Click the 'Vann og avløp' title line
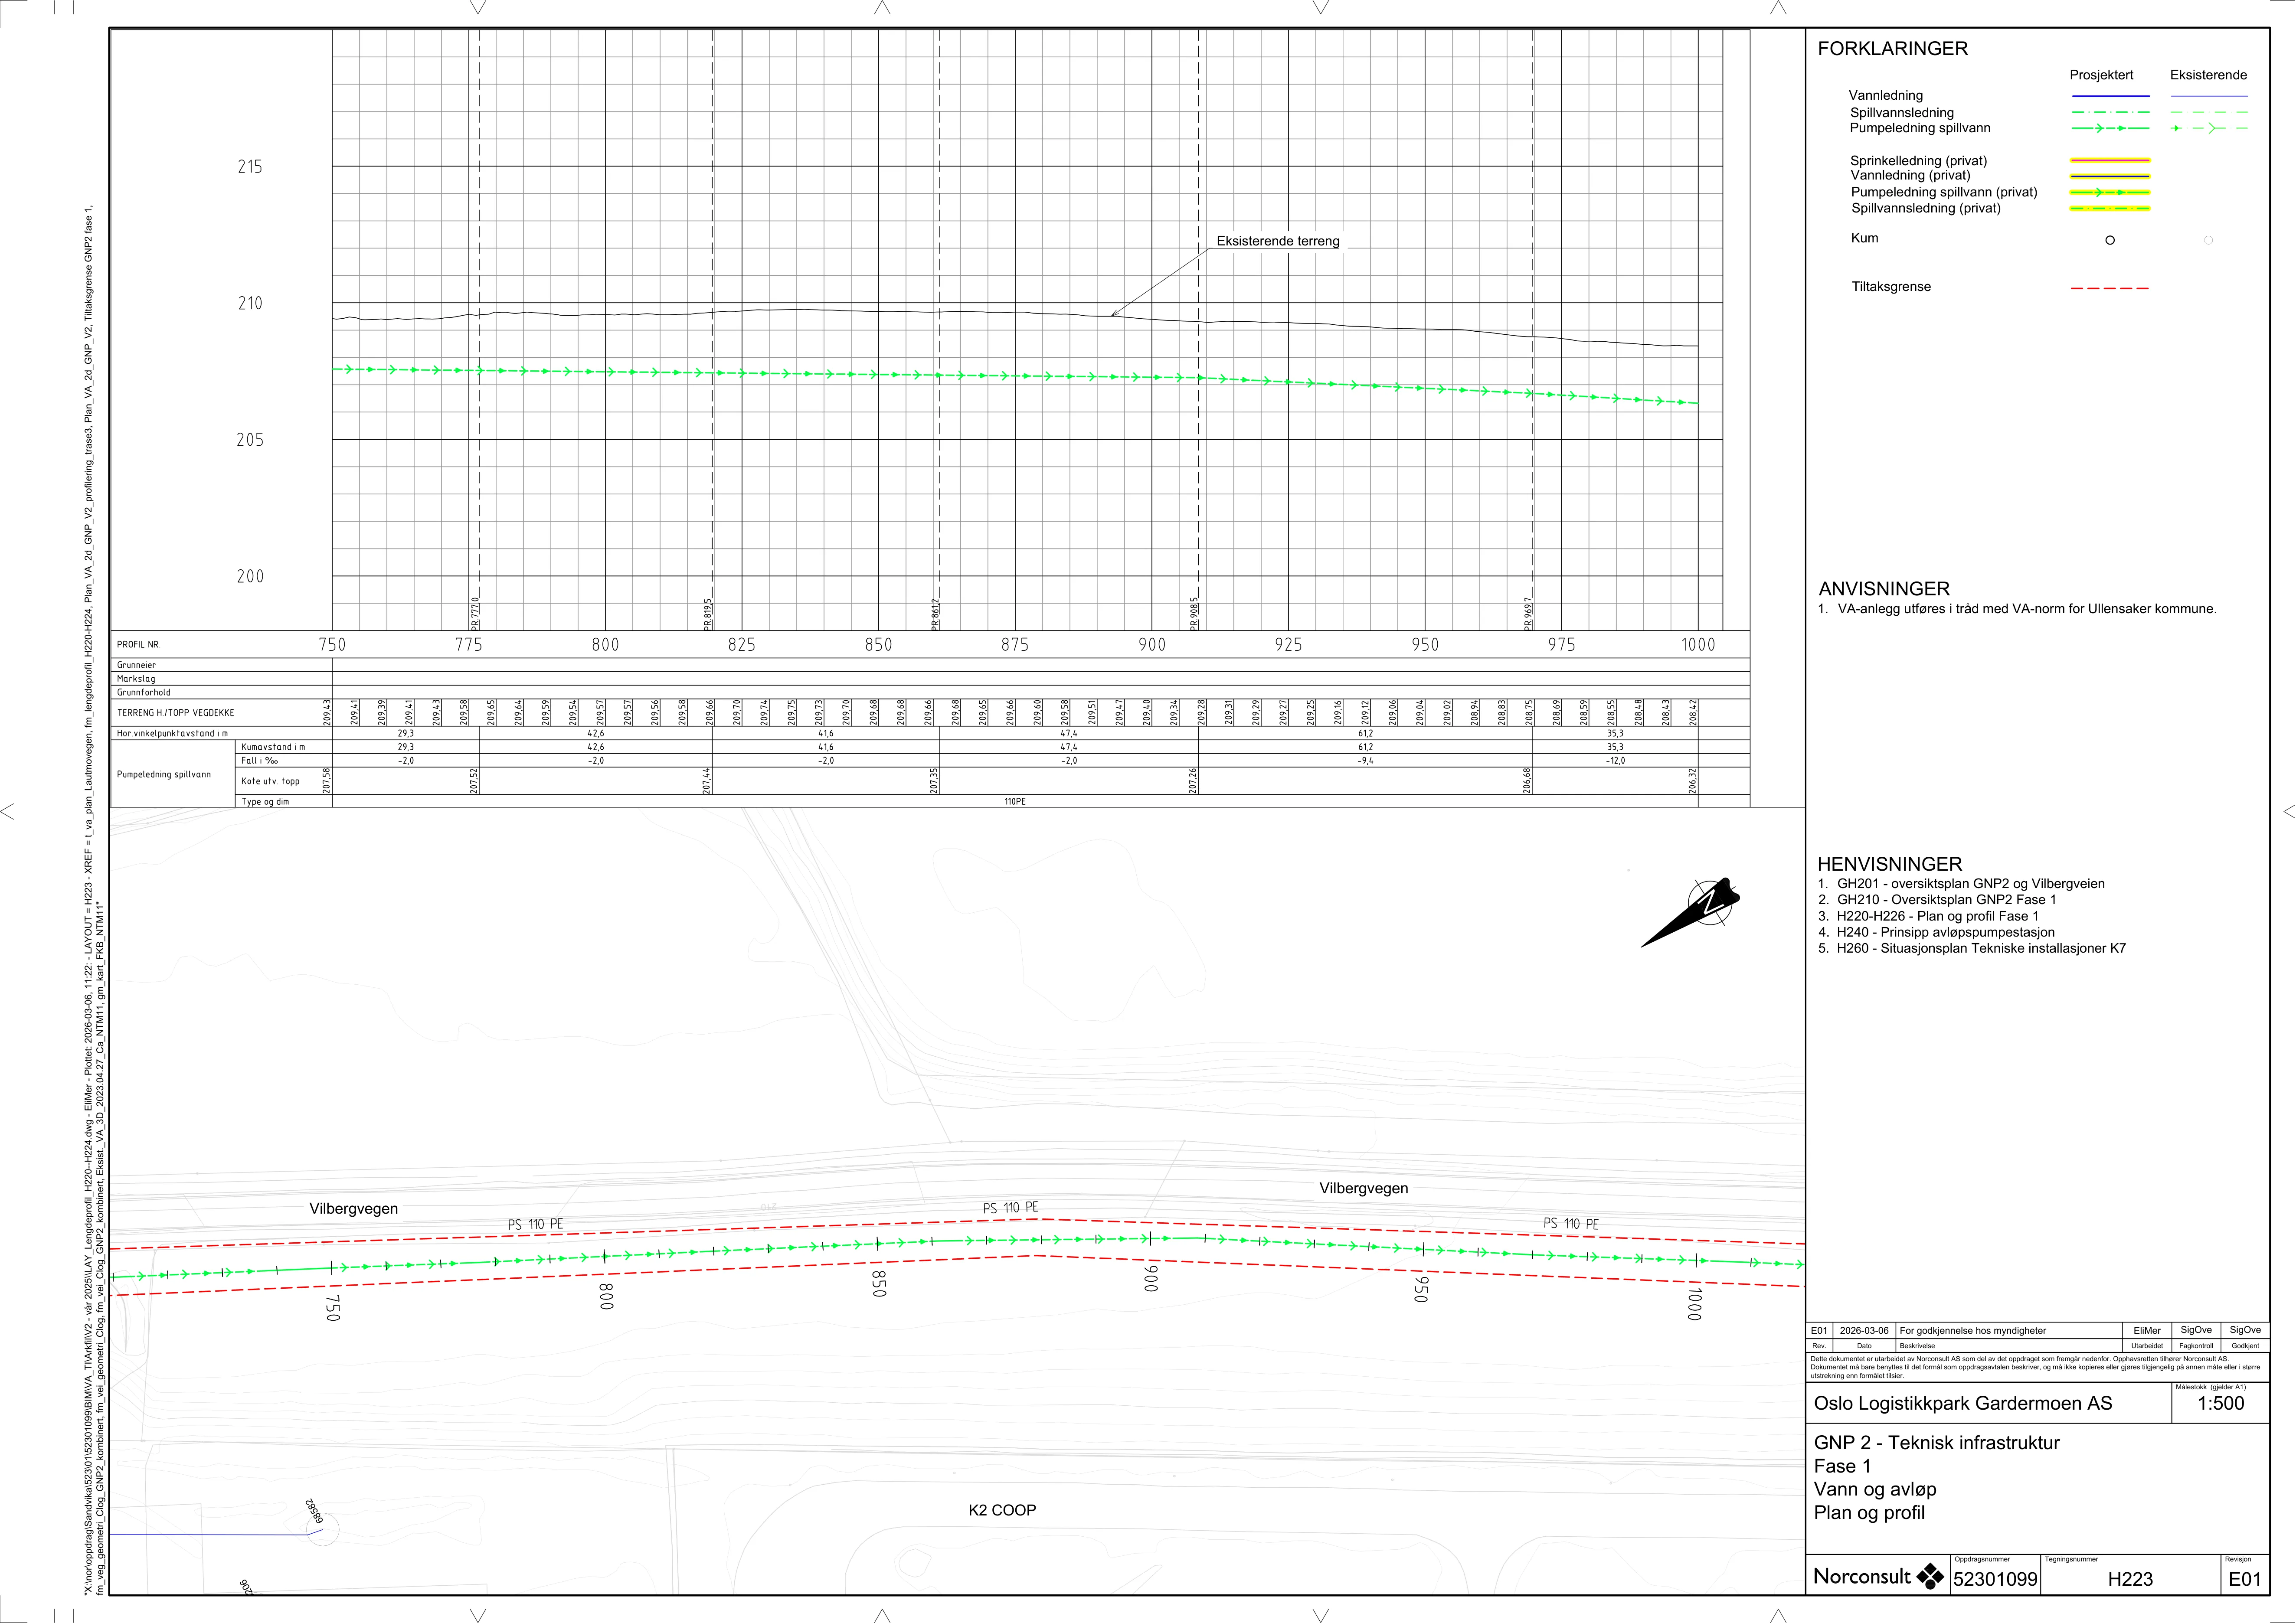Viewport: 2296px width, 1623px height. [x=1875, y=1490]
